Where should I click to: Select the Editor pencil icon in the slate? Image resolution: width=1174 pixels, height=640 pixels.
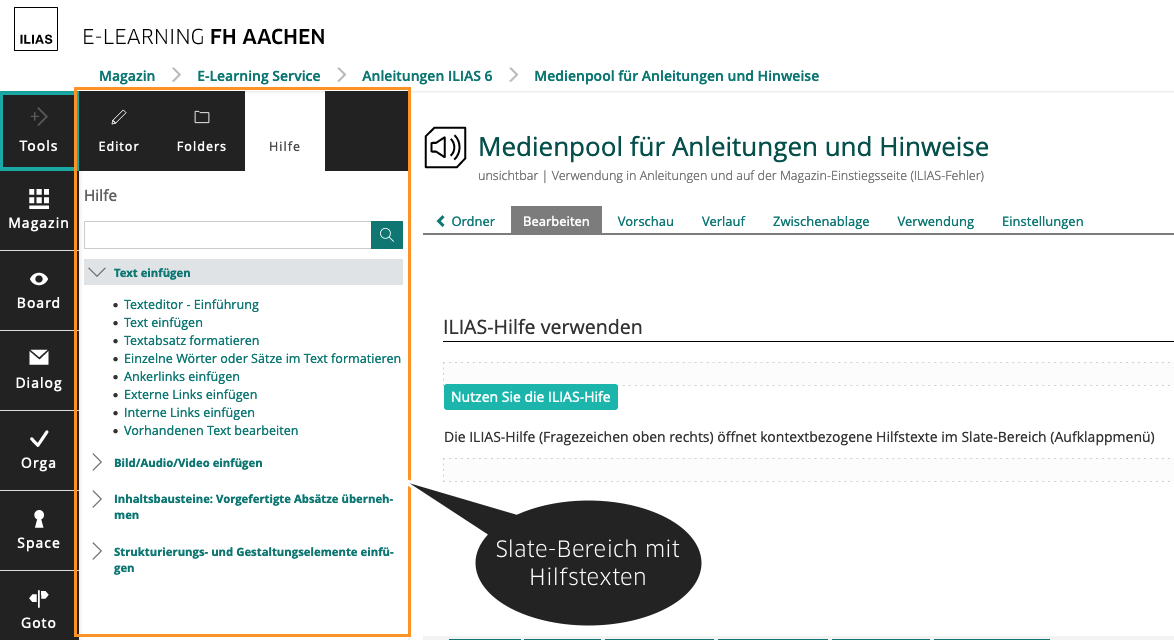click(118, 131)
